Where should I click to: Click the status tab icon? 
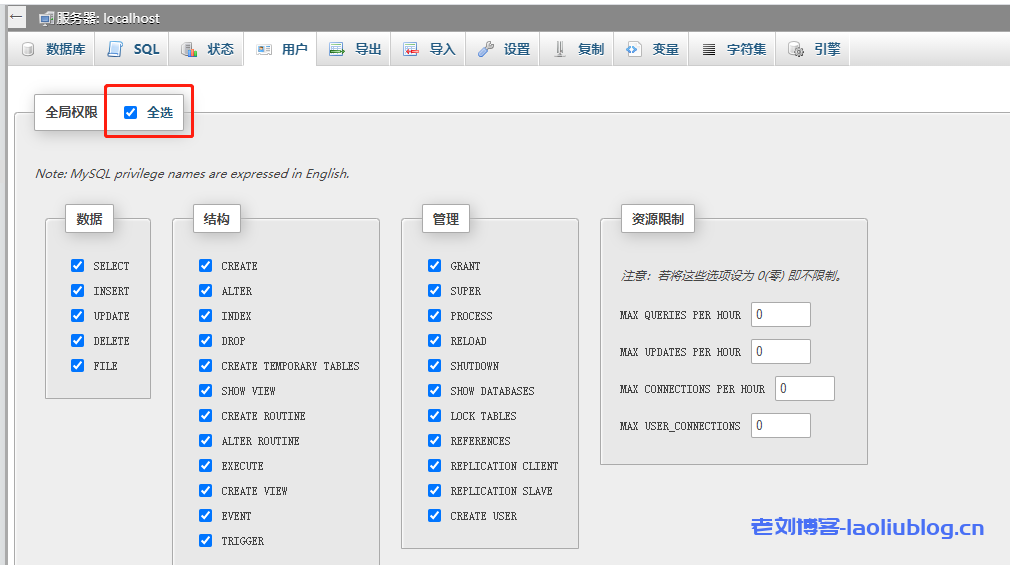click(189, 49)
